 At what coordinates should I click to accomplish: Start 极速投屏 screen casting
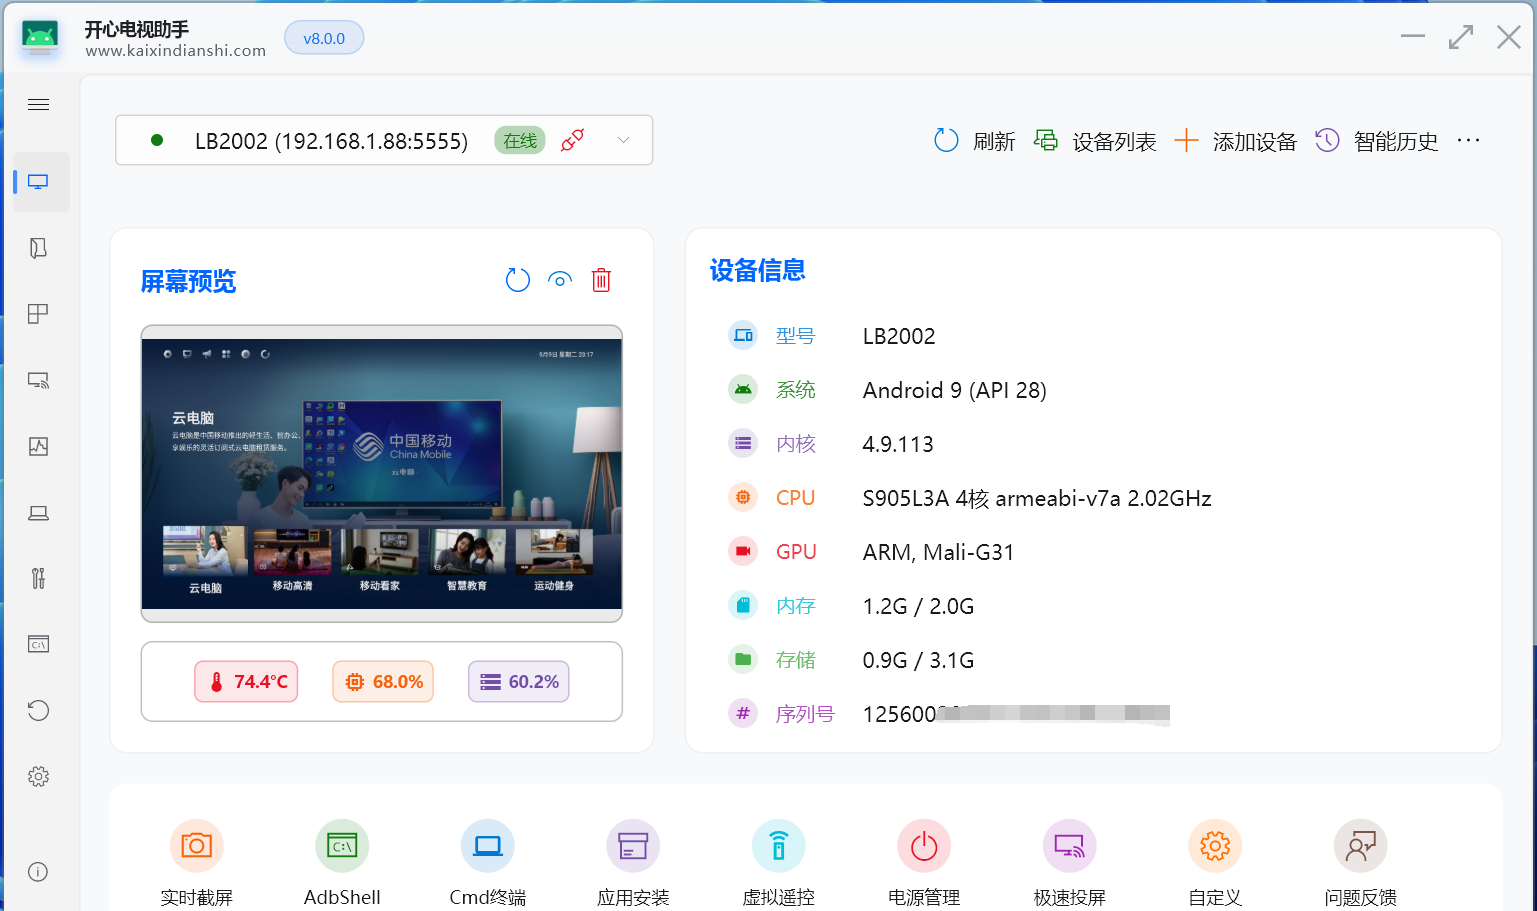point(1069,846)
